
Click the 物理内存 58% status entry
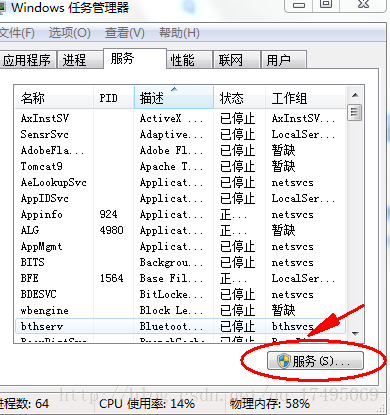[x=270, y=404]
